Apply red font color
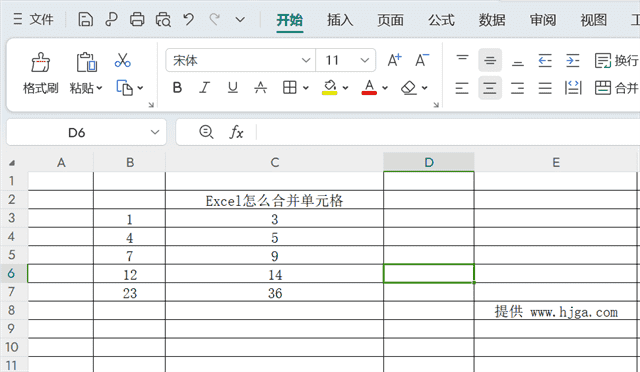640x372 pixels. 369,87
